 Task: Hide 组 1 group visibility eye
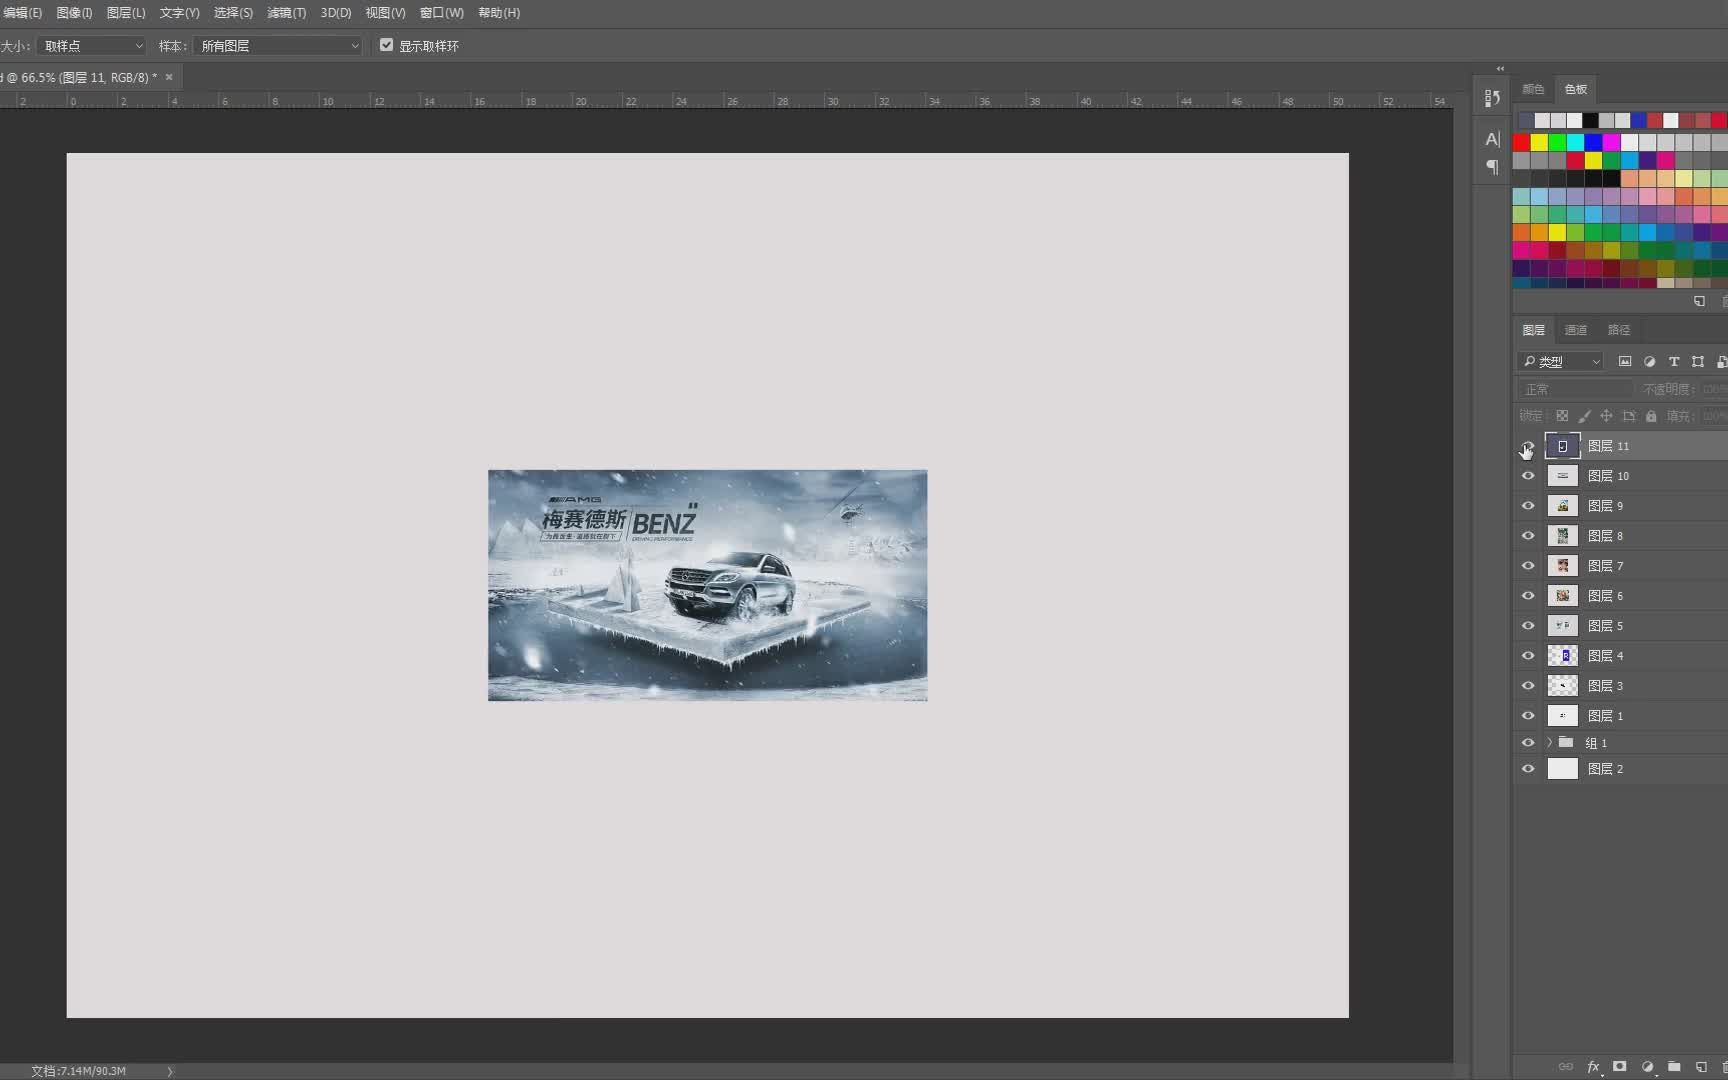[x=1528, y=743]
